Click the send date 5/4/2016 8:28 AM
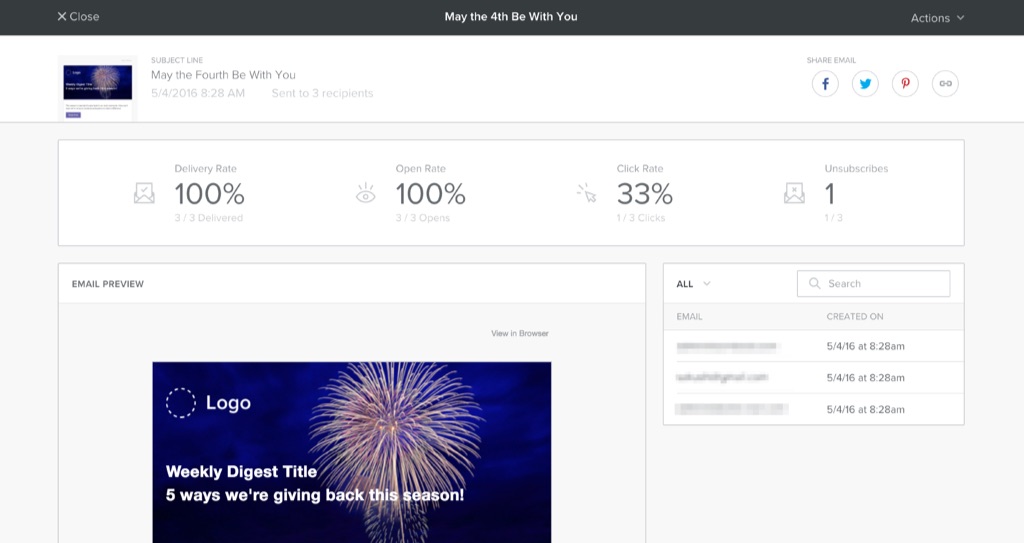This screenshot has height=543, width=1024. (x=198, y=93)
